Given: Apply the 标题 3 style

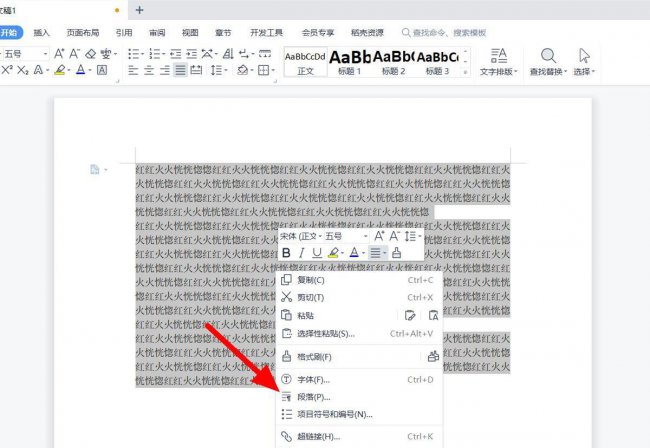Looking at the screenshot, I should 437,62.
